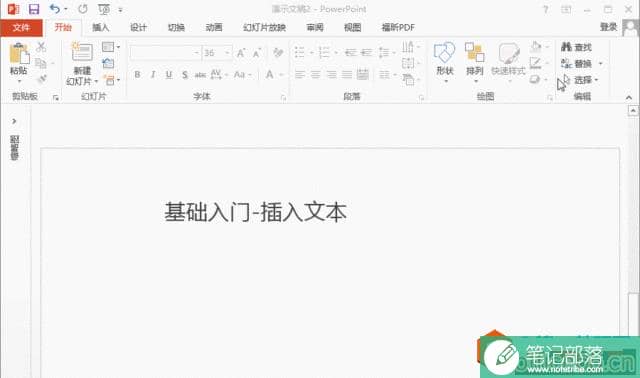Toggle Strikethrough abc button
The width and height of the screenshot is (640, 378).
pos(200,75)
